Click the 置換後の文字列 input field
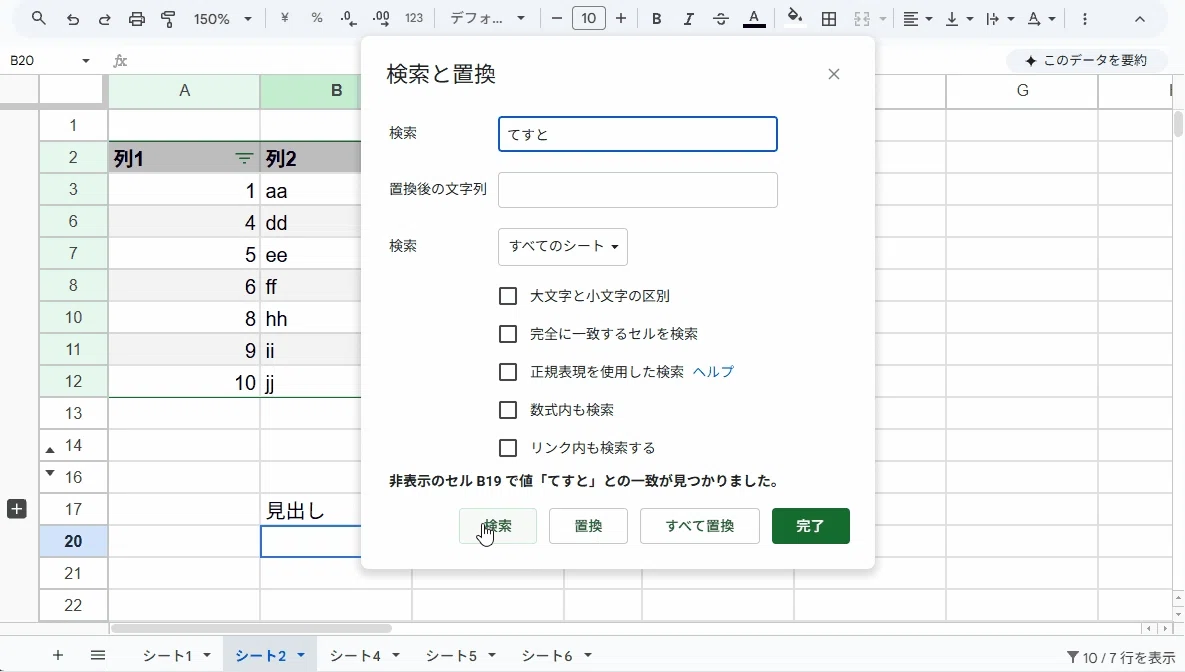The image size is (1185, 672). (x=638, y=190)
